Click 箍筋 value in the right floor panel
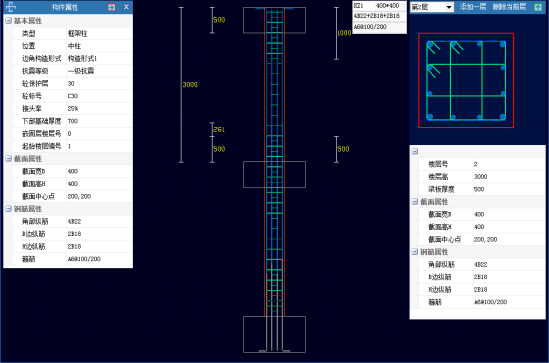The image size is (549, 363). [x=490, y=302]
